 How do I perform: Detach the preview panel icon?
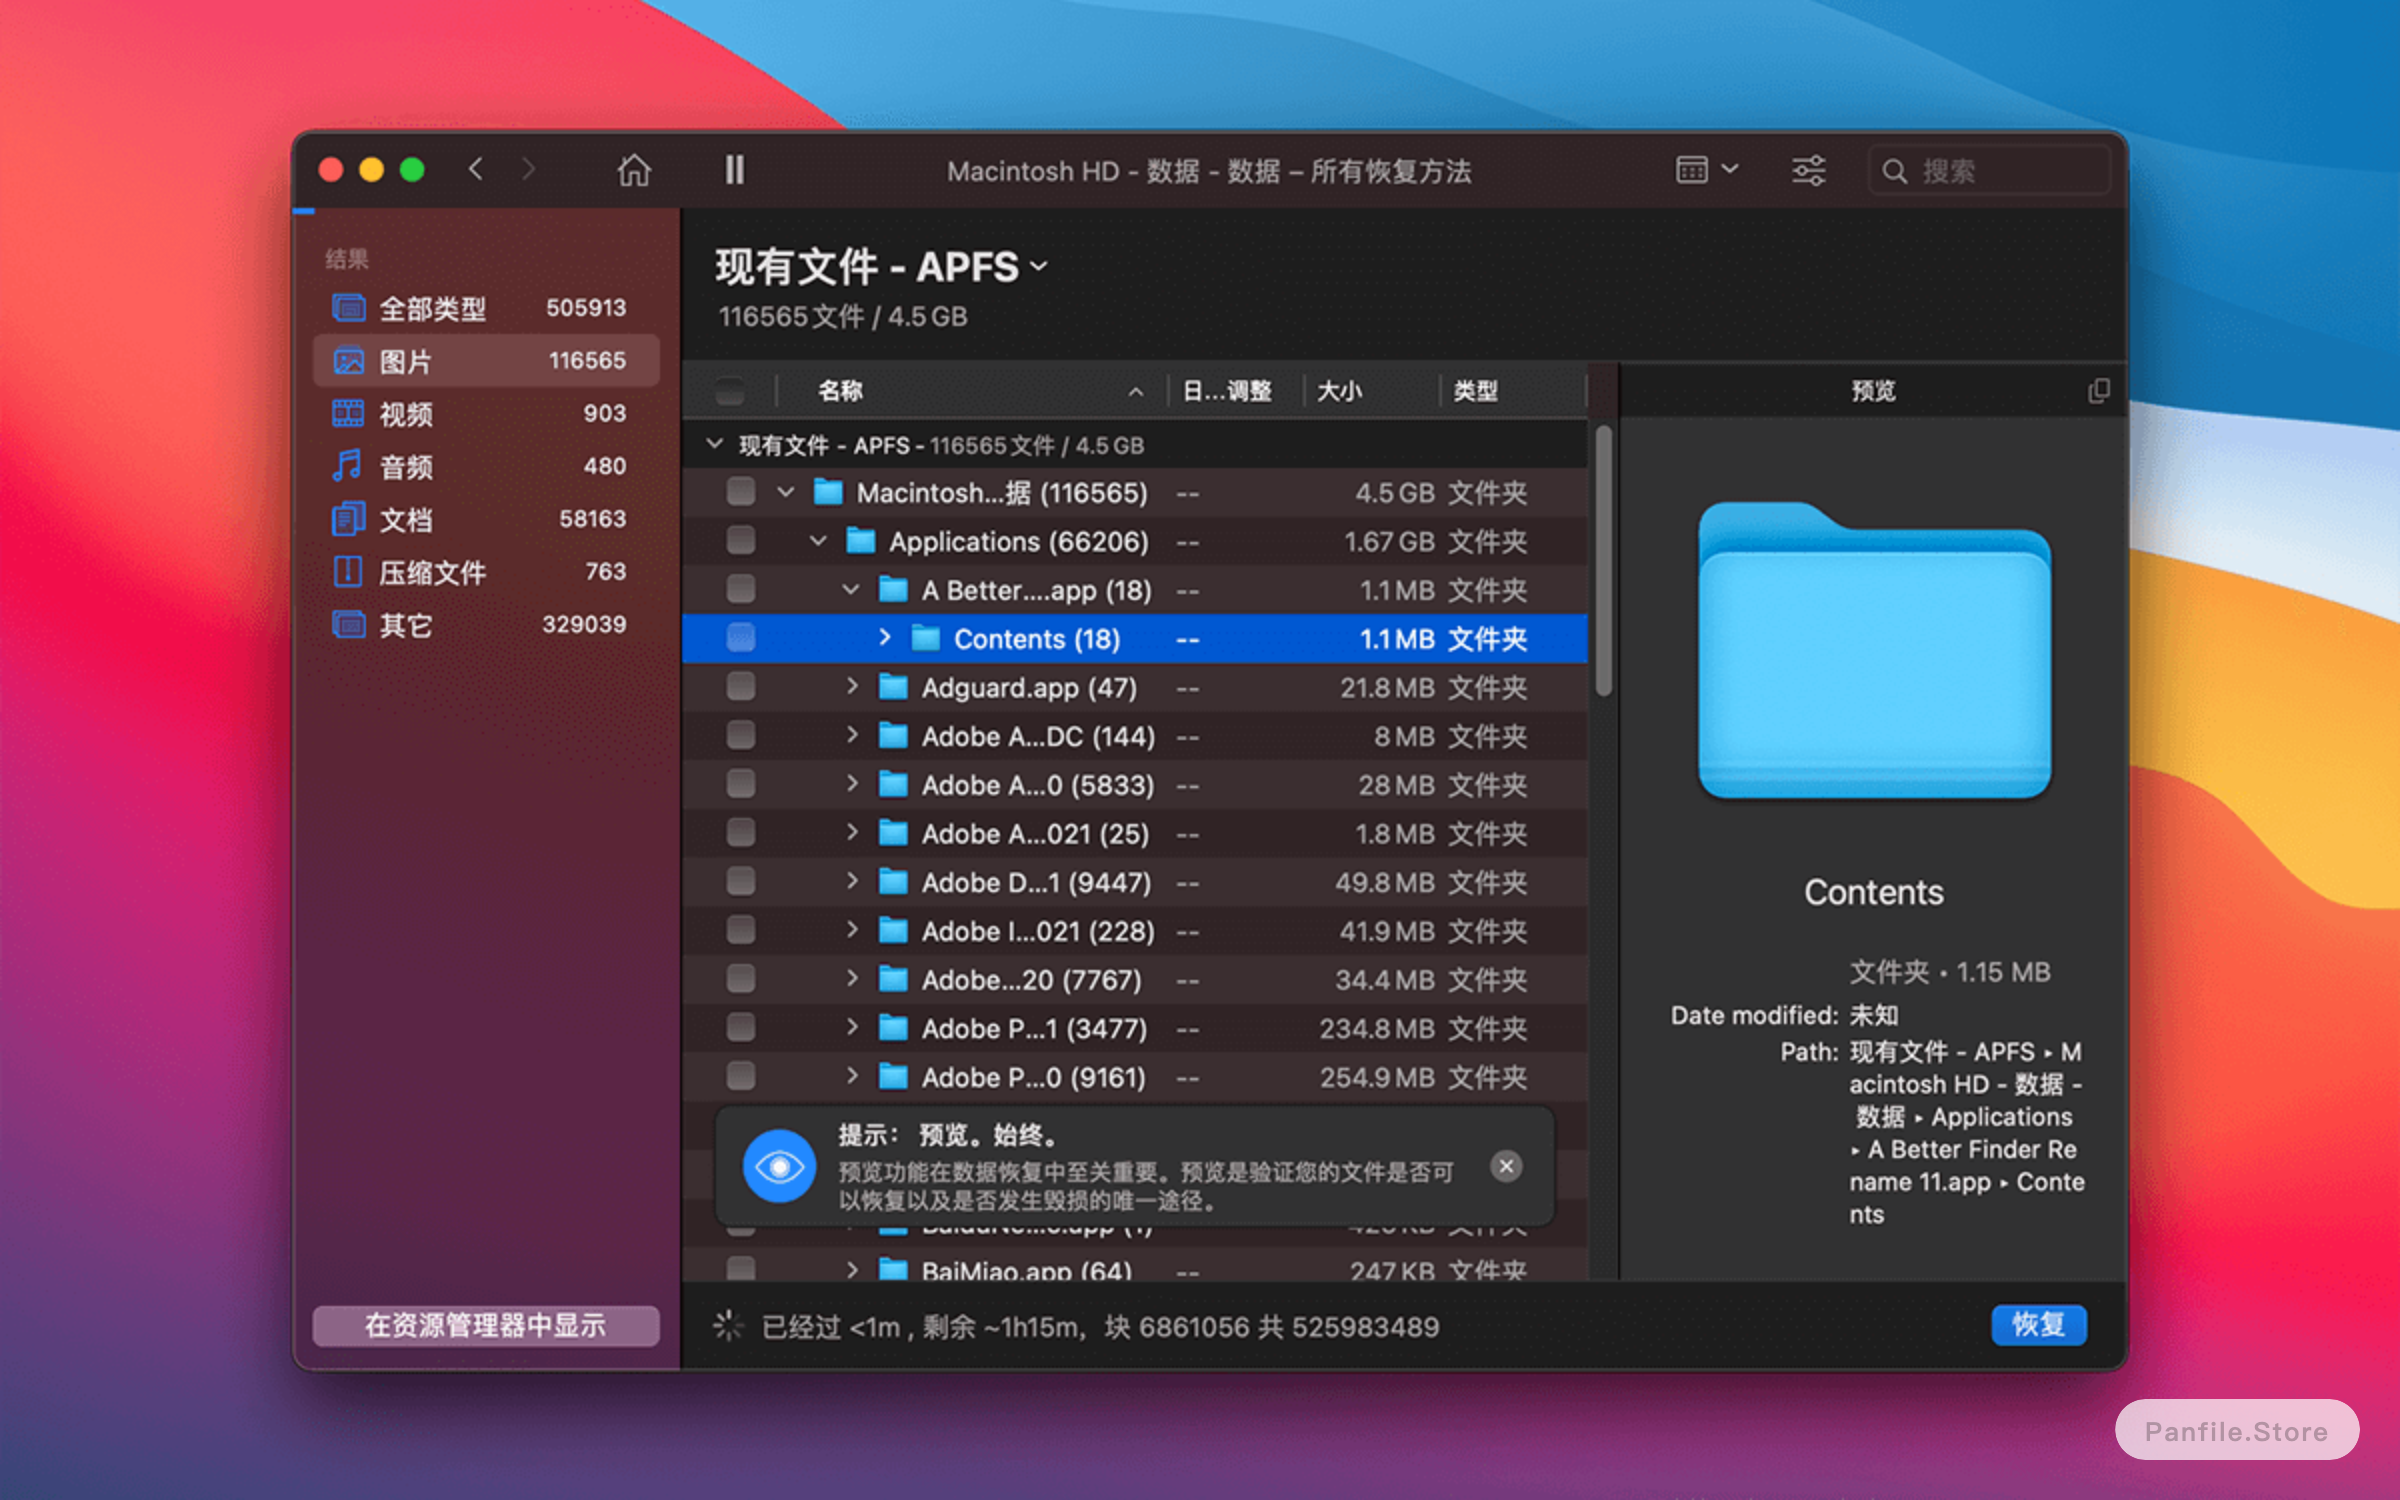point(2099,391)
